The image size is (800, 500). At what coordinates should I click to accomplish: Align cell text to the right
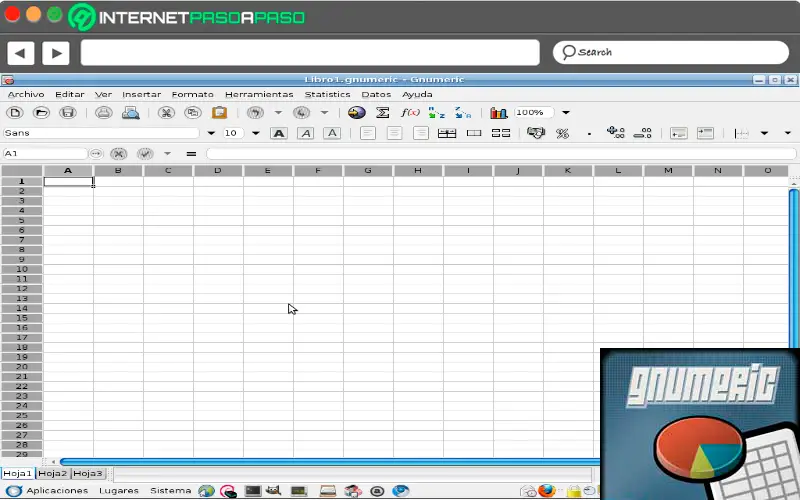tap(420, 133)
